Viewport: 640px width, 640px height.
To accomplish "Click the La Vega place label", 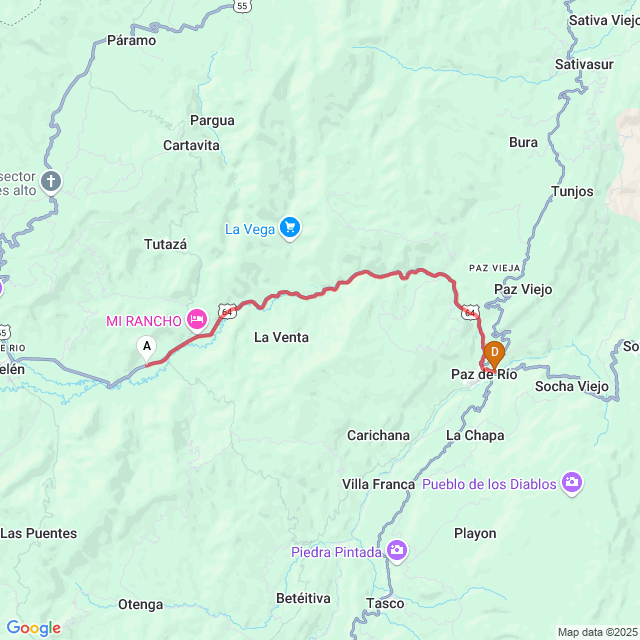I will click(250, 229).
